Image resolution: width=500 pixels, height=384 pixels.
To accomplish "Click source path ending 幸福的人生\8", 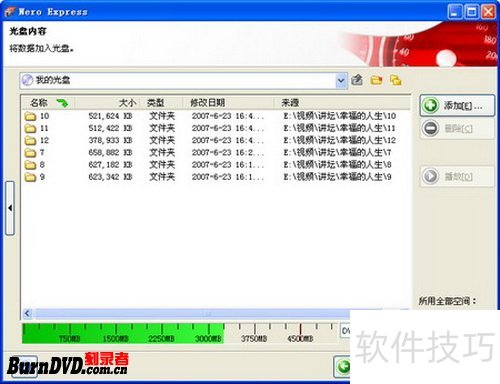I will (x=337, y=165).
